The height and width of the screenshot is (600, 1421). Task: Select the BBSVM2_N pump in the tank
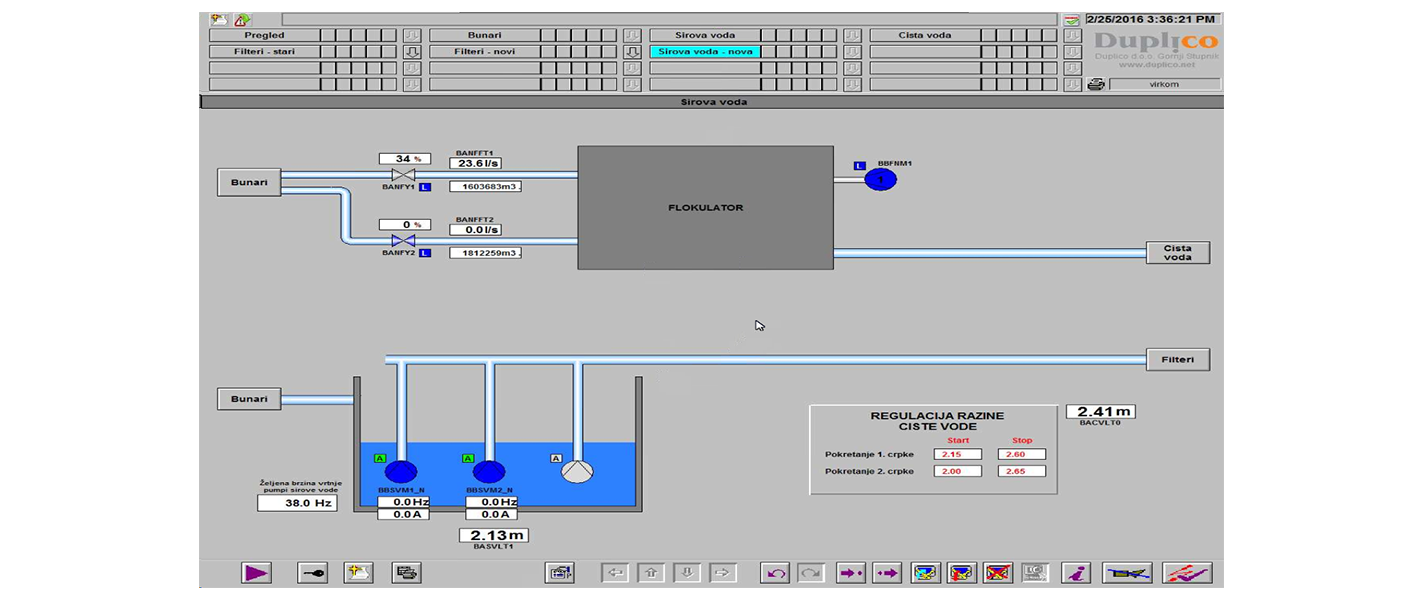489,472
